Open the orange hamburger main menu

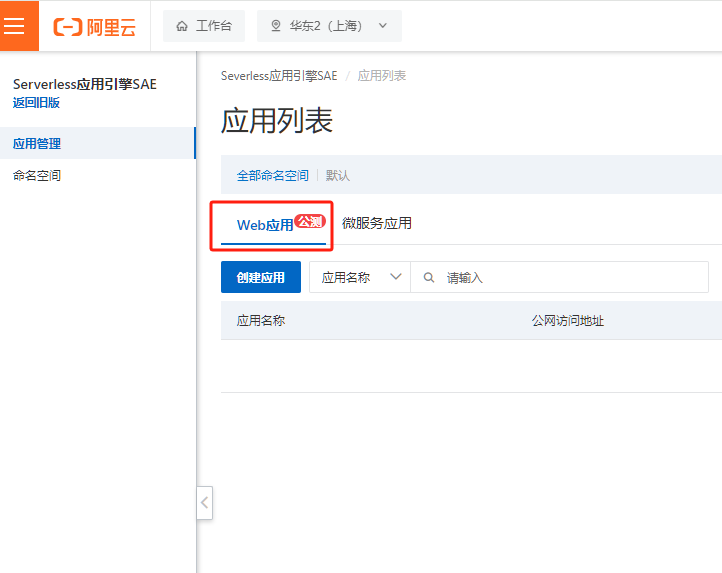point(19,26)
